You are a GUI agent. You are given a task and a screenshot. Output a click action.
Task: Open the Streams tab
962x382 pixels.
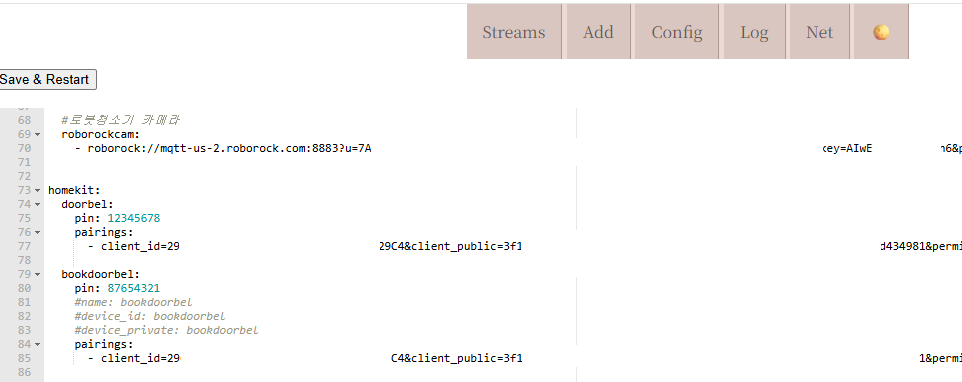click(x=514, y=32)
